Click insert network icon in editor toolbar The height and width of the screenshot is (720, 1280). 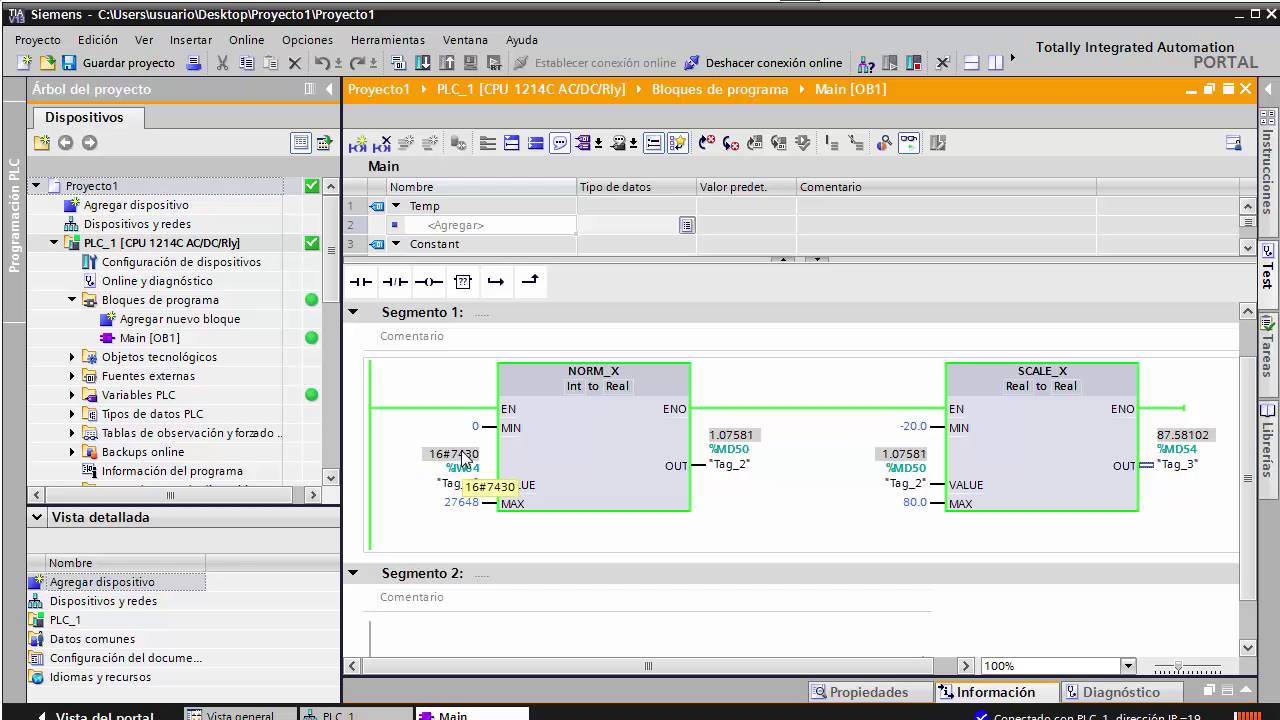point(357,143)
